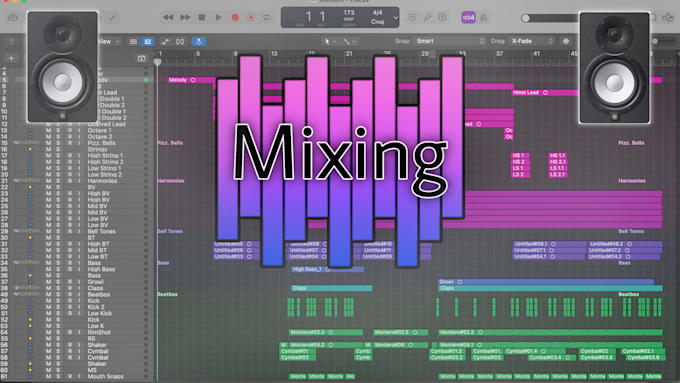This screenshot has width=680, height=383.
Task: Open the Editors pencil icon in control bar
Action: tap(113, 18)
